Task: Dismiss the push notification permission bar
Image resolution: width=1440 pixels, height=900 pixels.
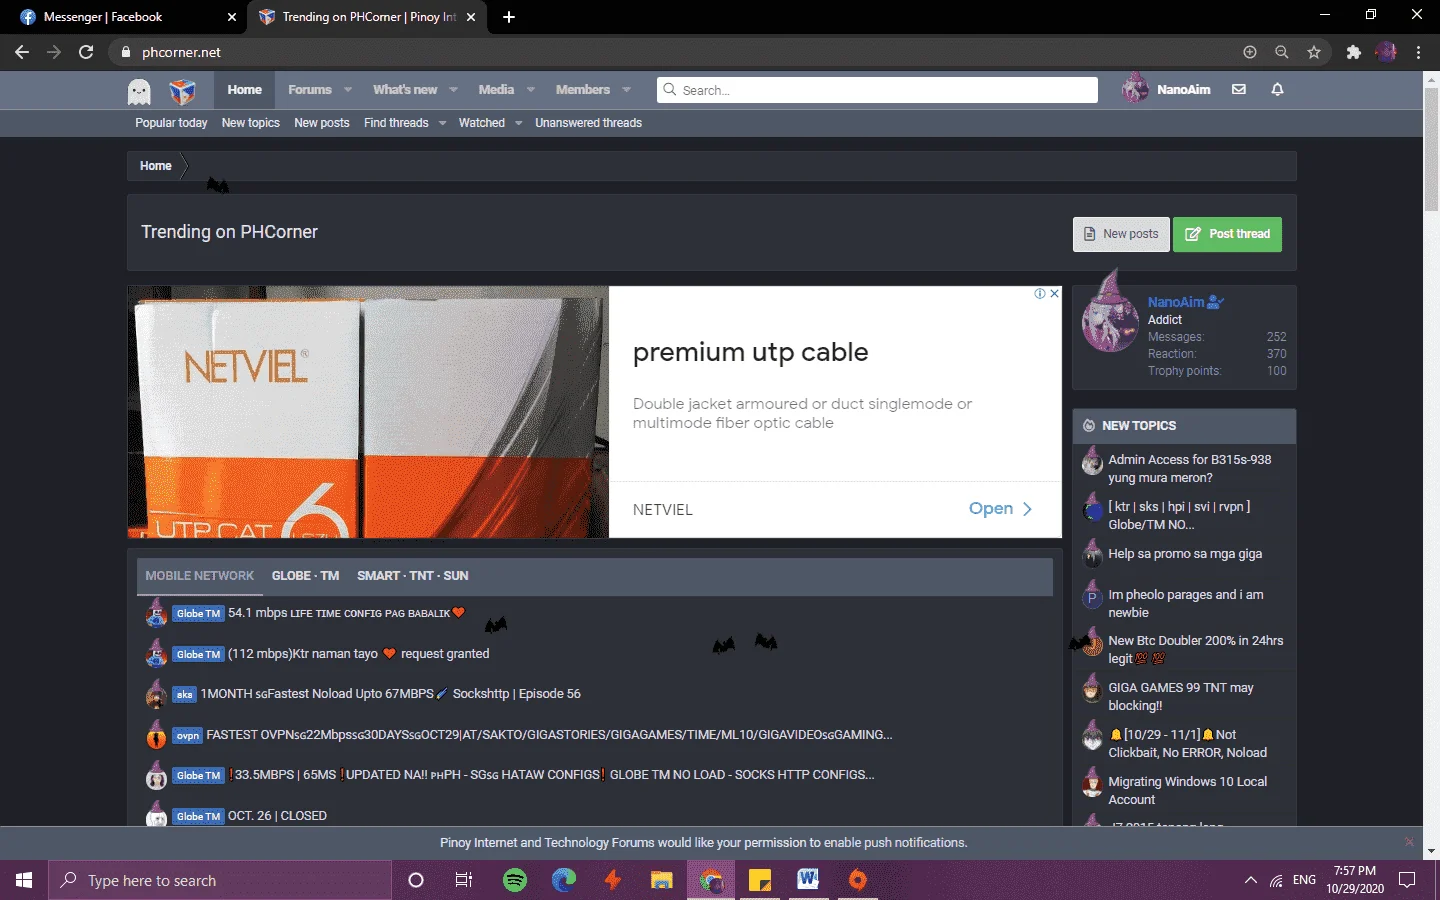Action: click(1409, 842)
